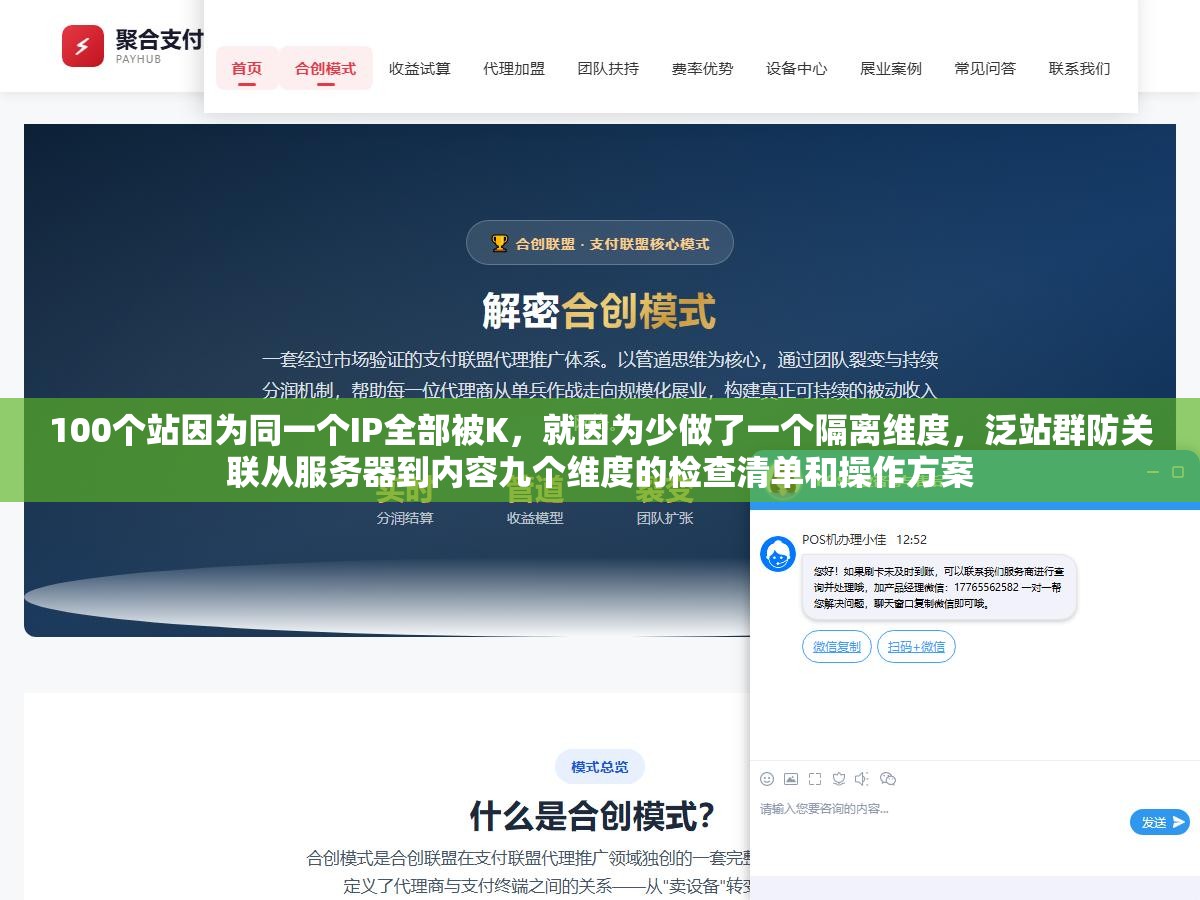This screenshot has width=1200, height=900.
Task: Click the agent's chat message bubble
Action: click(939, 587)
